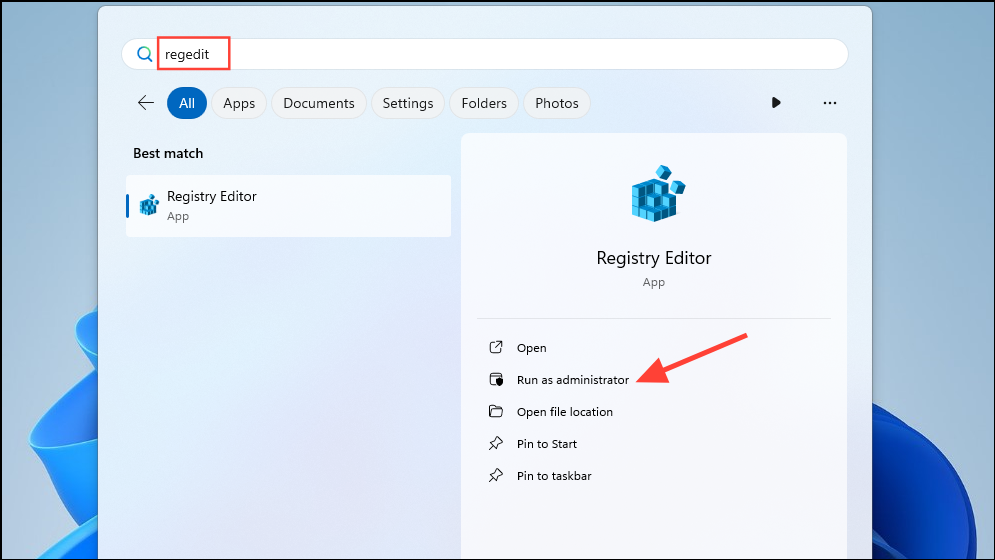Select the Registry Editor best match result

[289, 206]
